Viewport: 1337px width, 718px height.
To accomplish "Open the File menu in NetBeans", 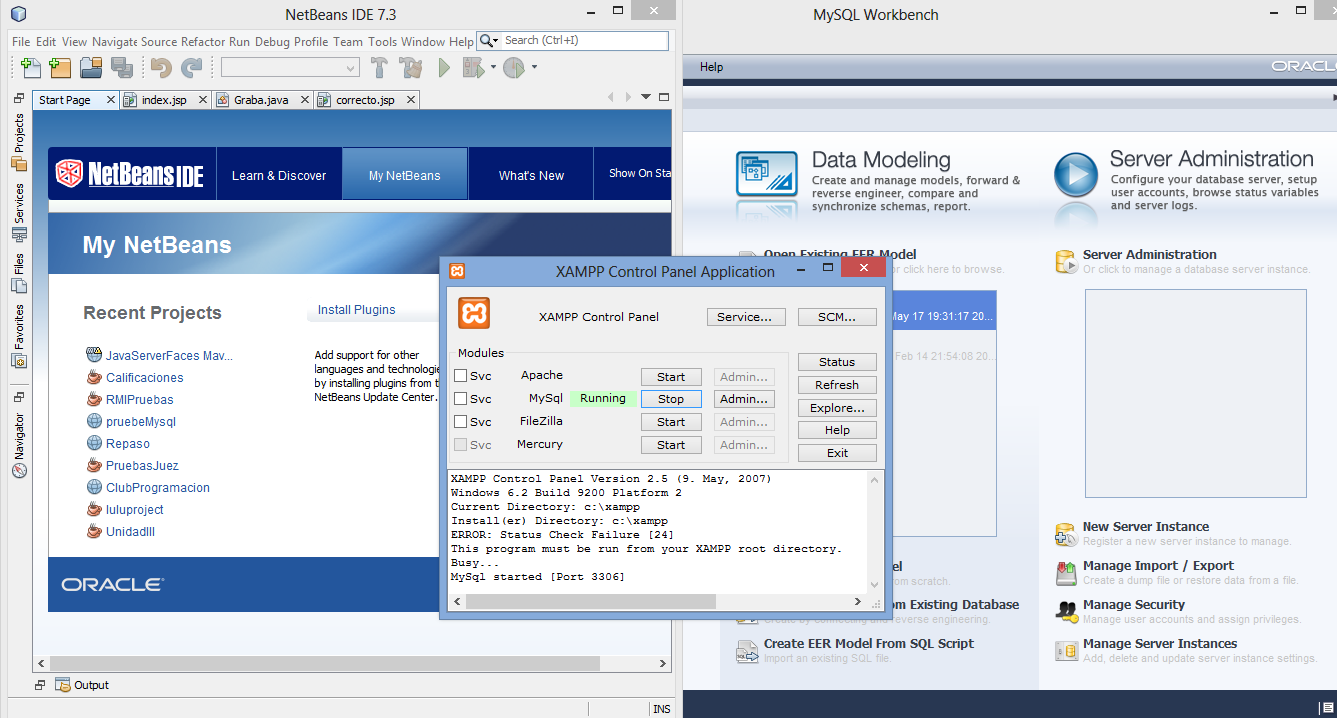I will coord(21,42).
